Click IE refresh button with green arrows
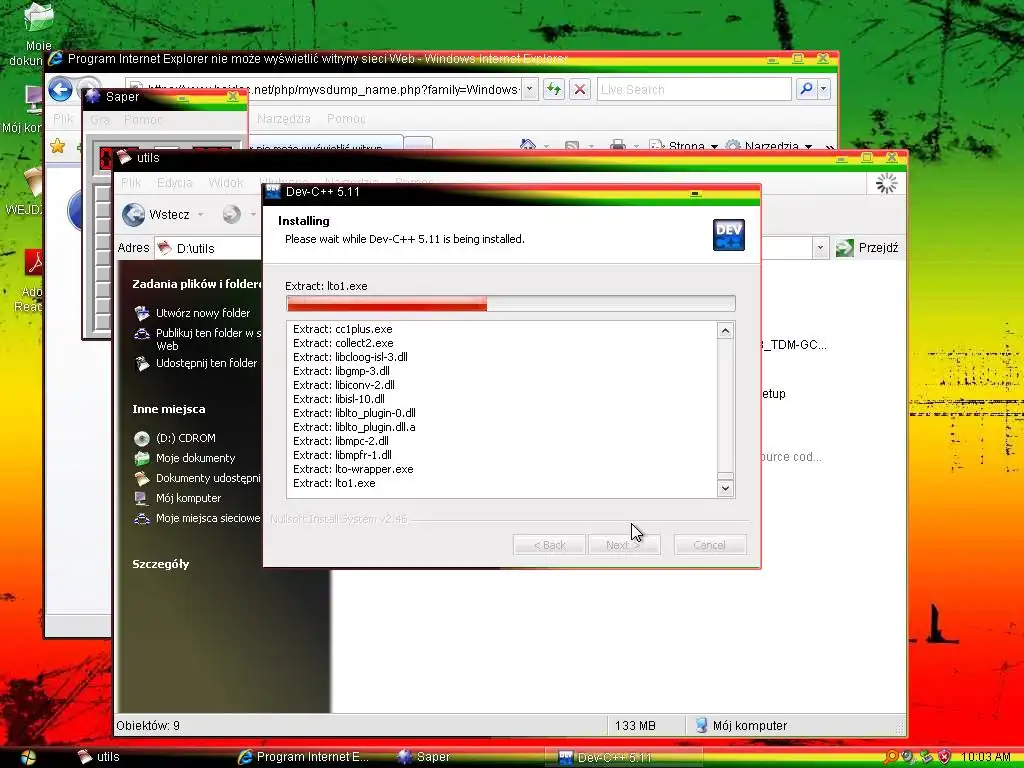Image resolution: width=1024 pixels, height=768 pixels. point(554,89)
